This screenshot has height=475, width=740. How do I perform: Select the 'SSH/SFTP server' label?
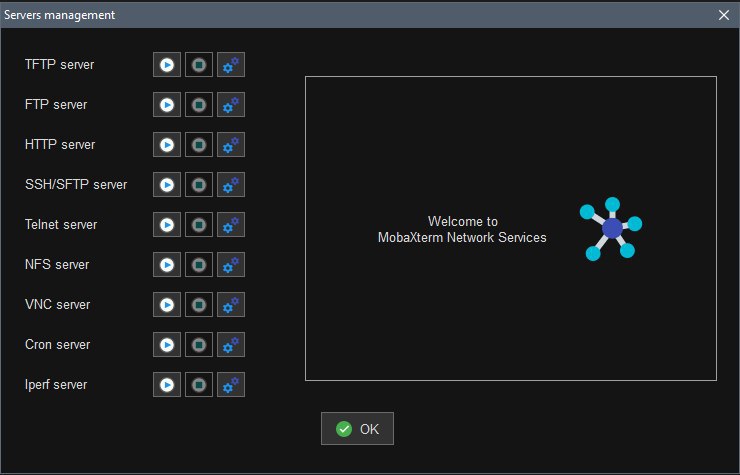click(x=76, y=185)
